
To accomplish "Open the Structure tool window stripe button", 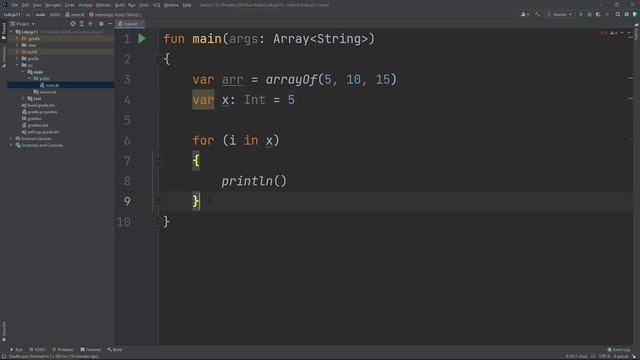I will click(x=4, y=56).
